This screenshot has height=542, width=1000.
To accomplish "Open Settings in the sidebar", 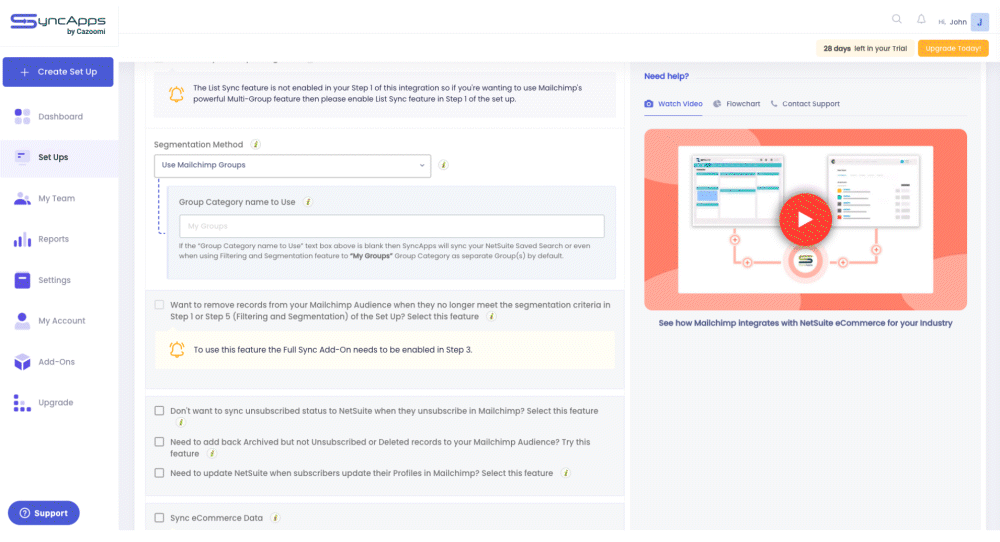I will [59, 280].
